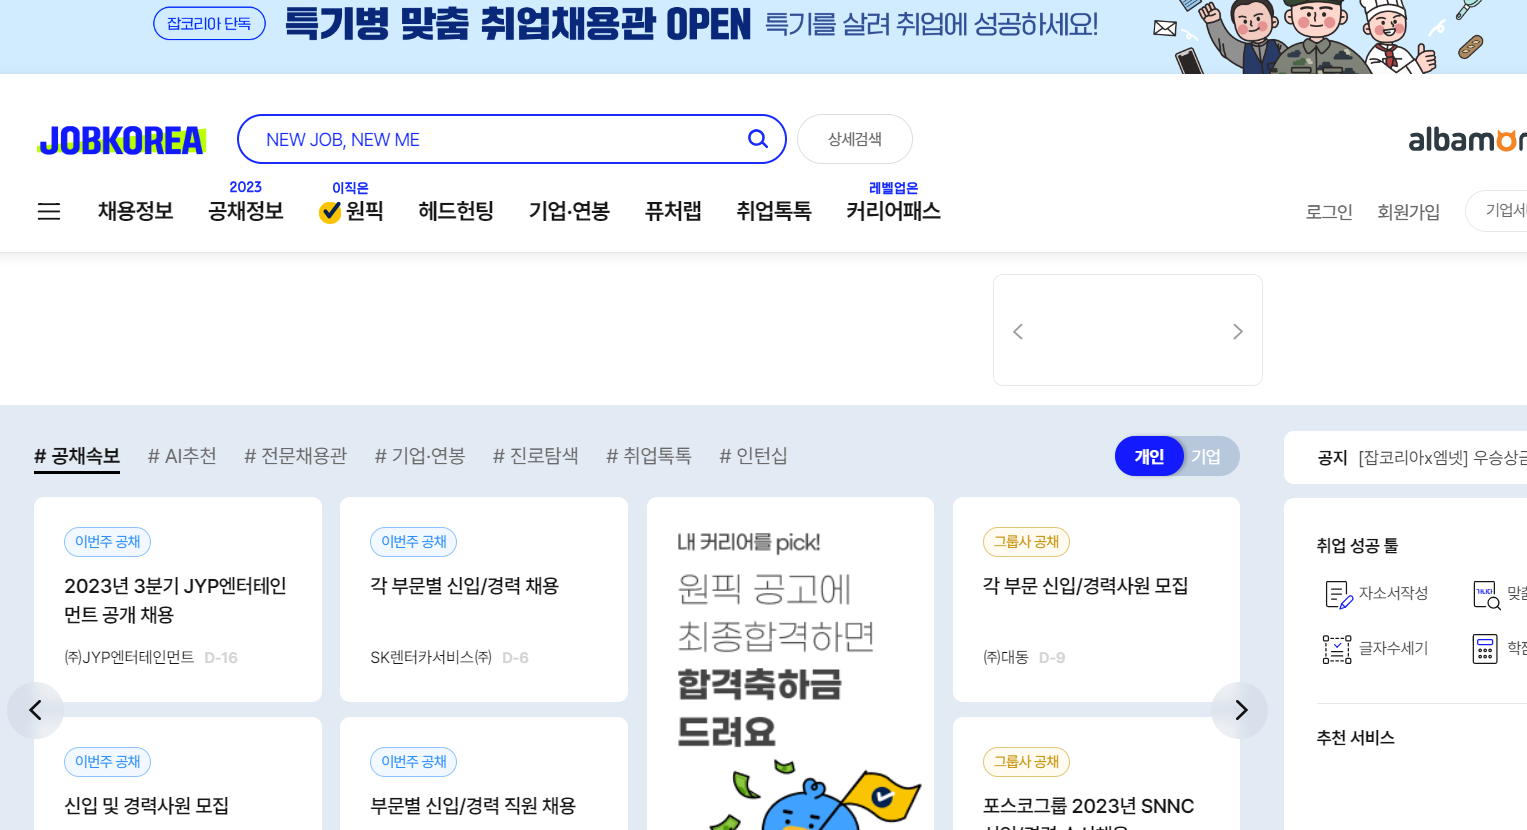1527x830 pixels.
Task: Click the search magnifier icon
Action: pos(758,139)
